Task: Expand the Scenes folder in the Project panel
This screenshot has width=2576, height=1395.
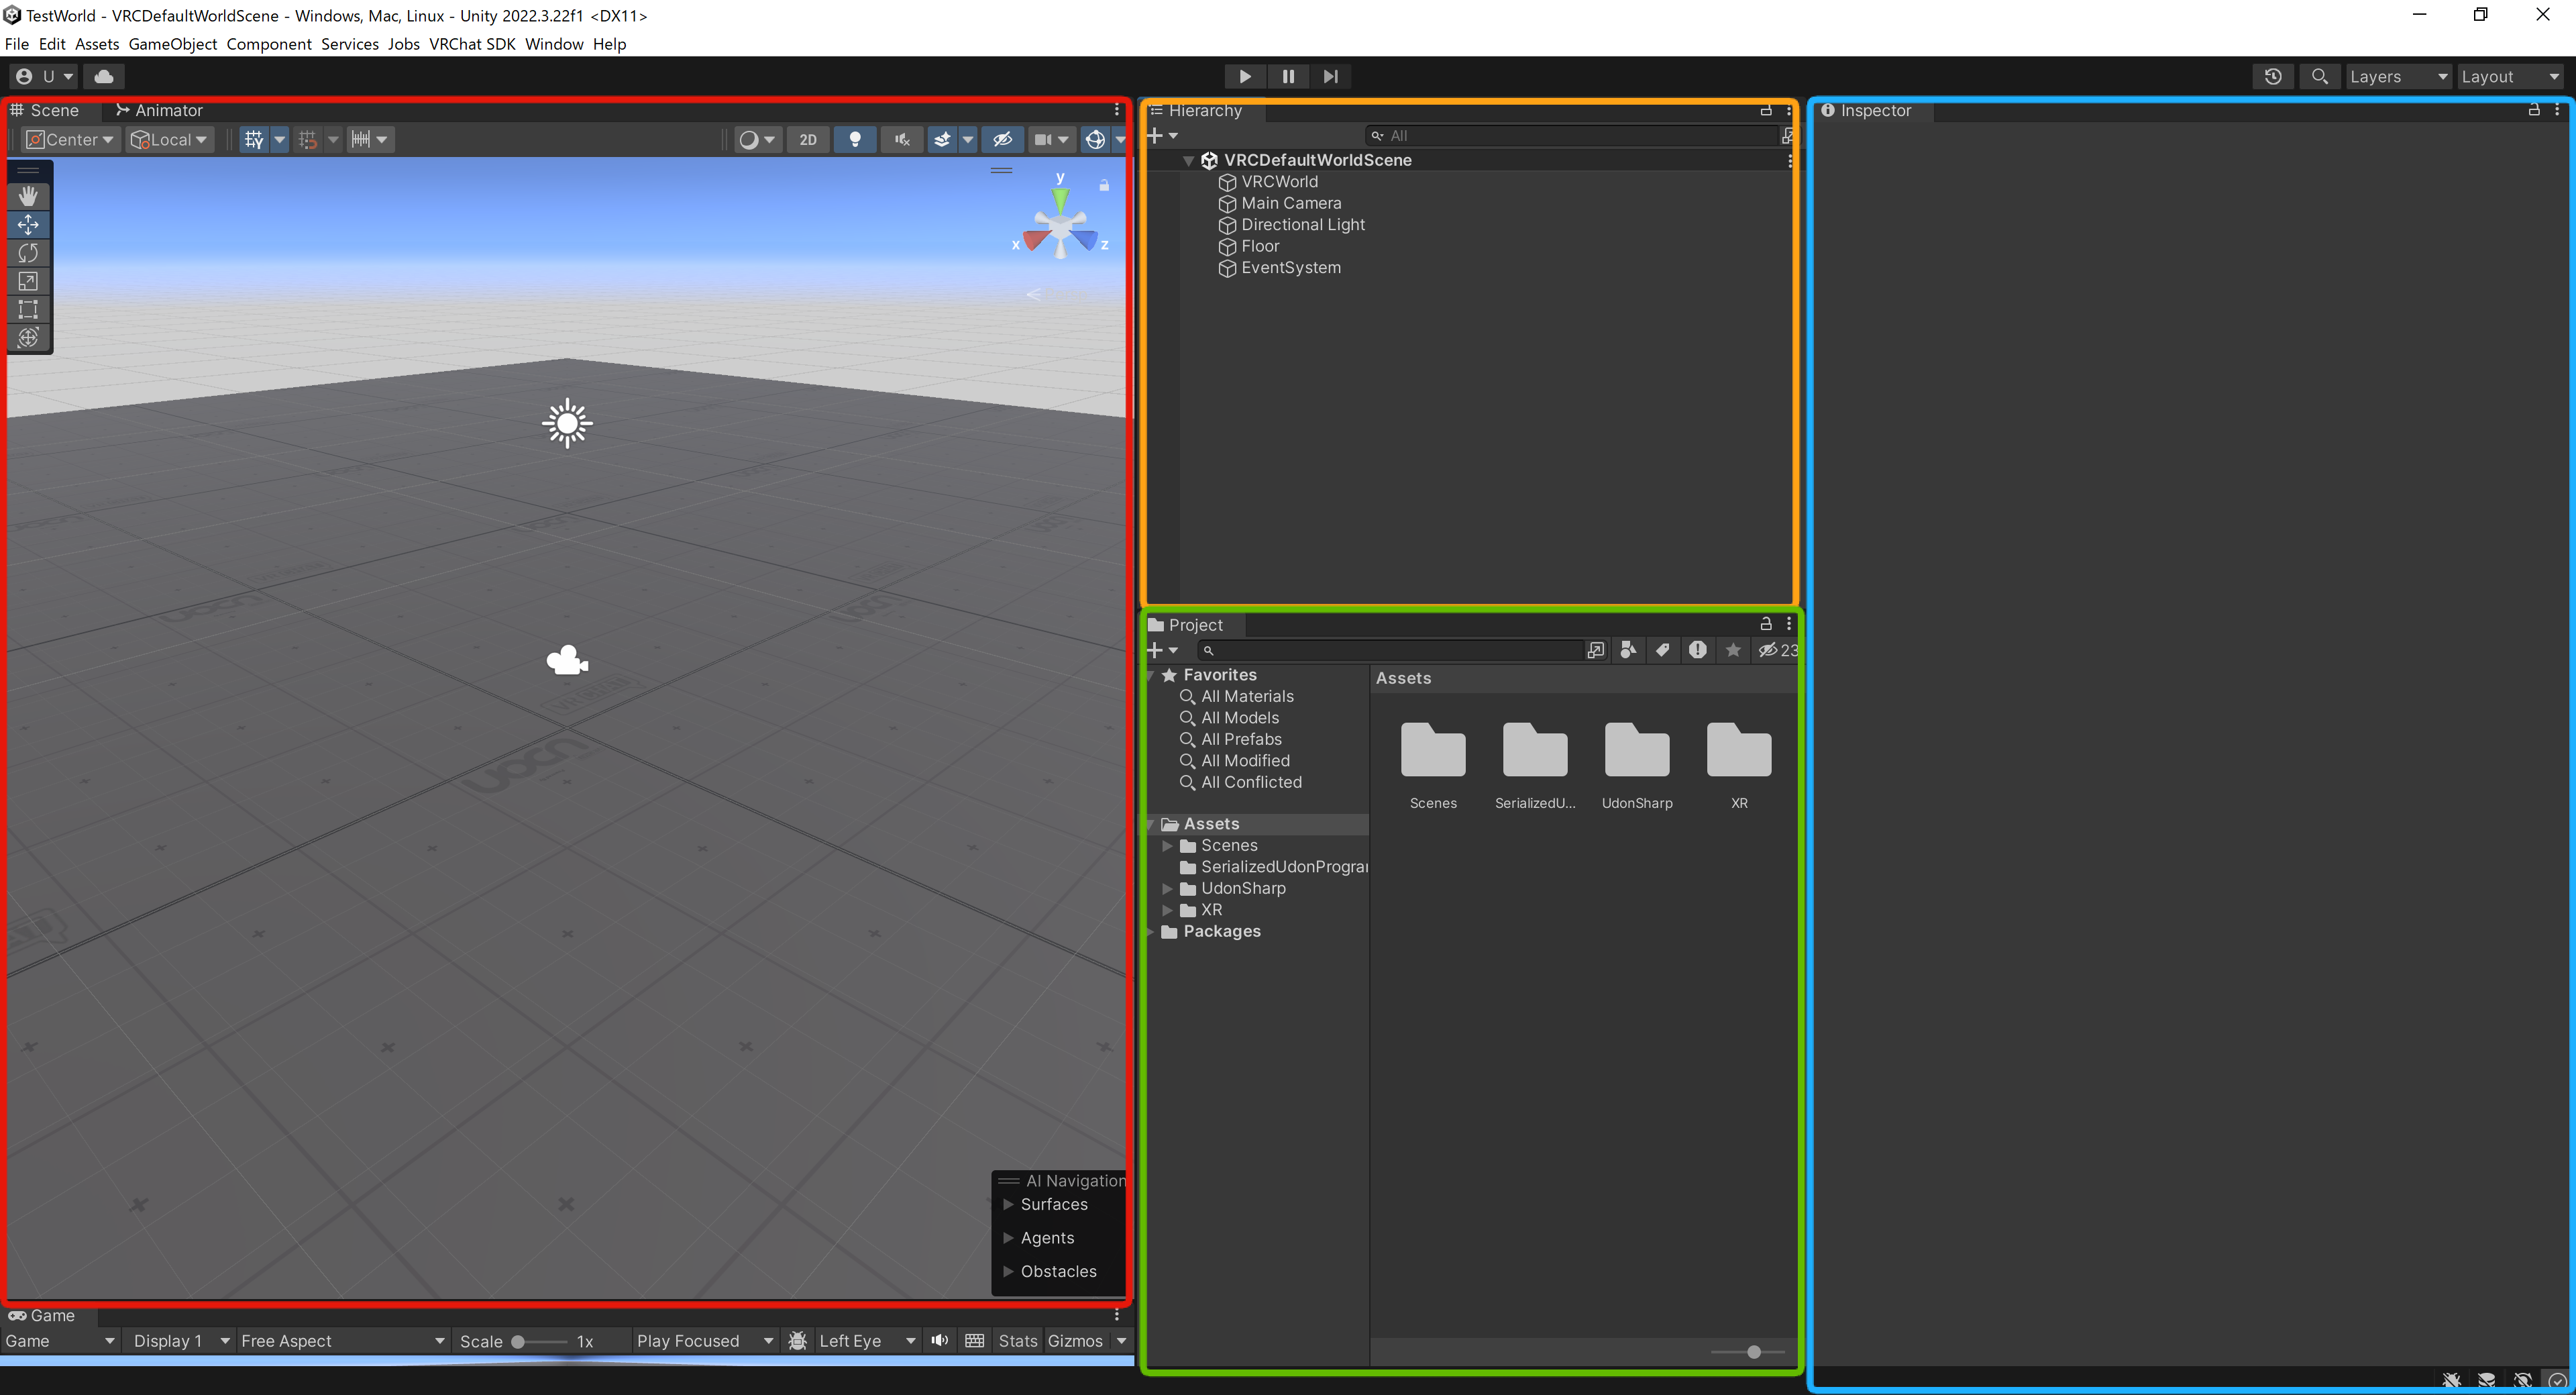Action: pos(1168,845)
